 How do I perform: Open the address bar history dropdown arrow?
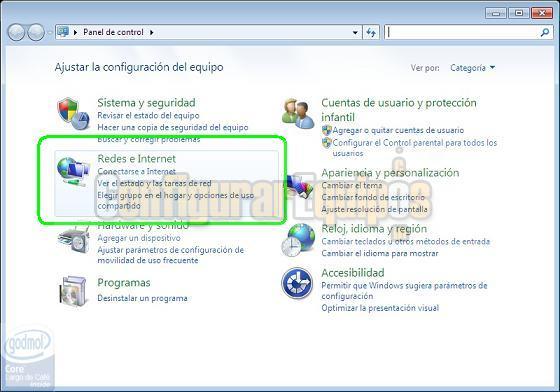(x=355, y=32)
